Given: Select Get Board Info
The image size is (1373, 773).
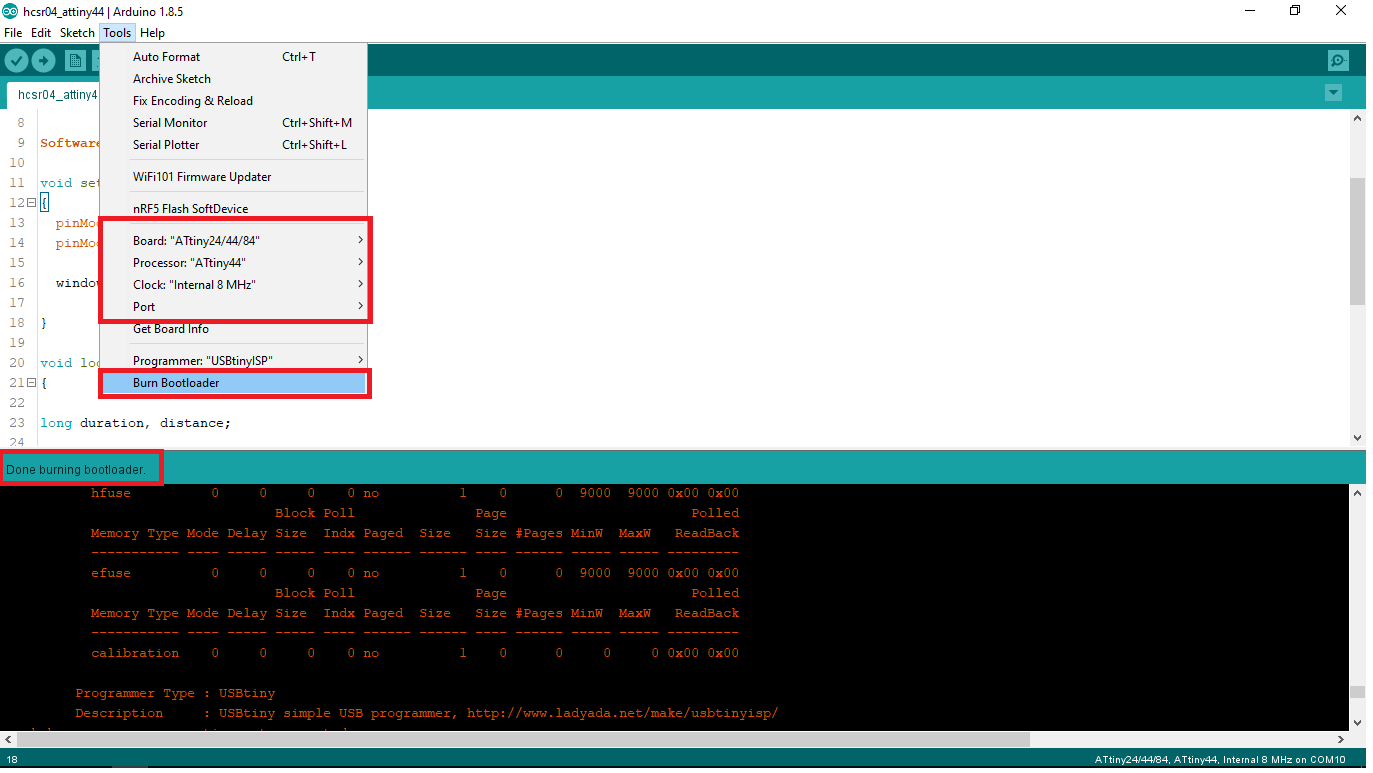Looking at the screenshot, I should pyautogui.click(x=234, y=329).
